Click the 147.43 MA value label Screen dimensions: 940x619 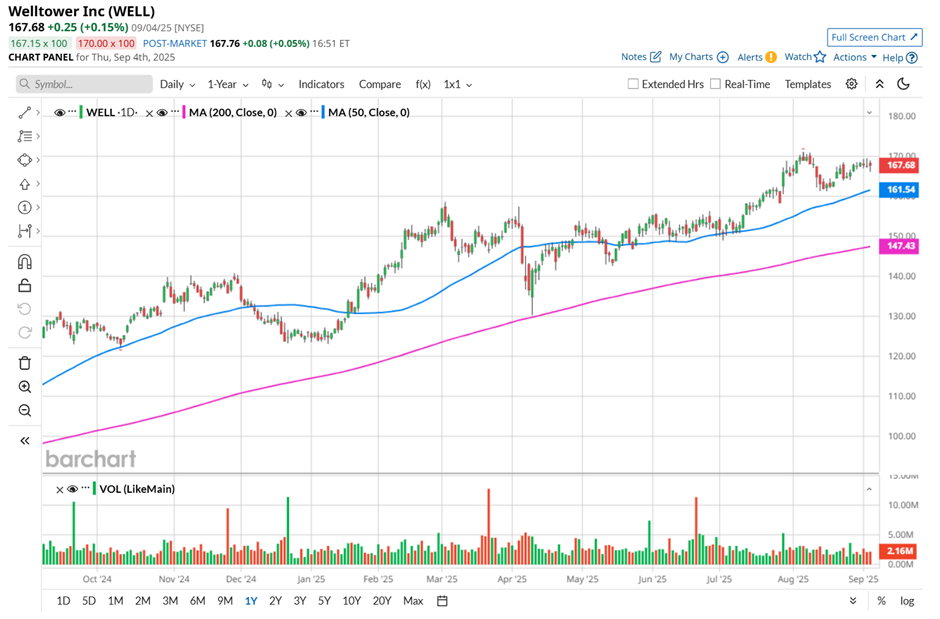pos(899,246)
